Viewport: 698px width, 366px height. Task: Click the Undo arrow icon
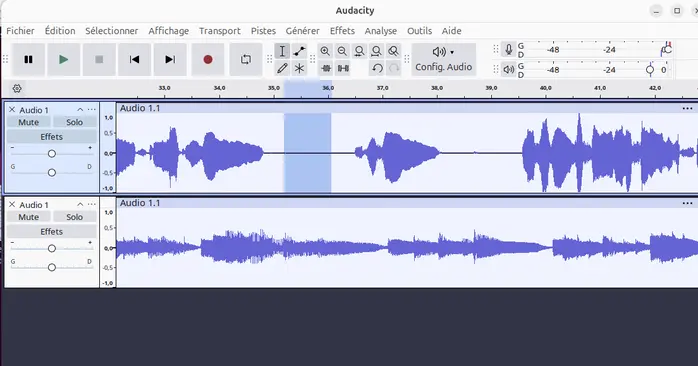click(377, 68)
